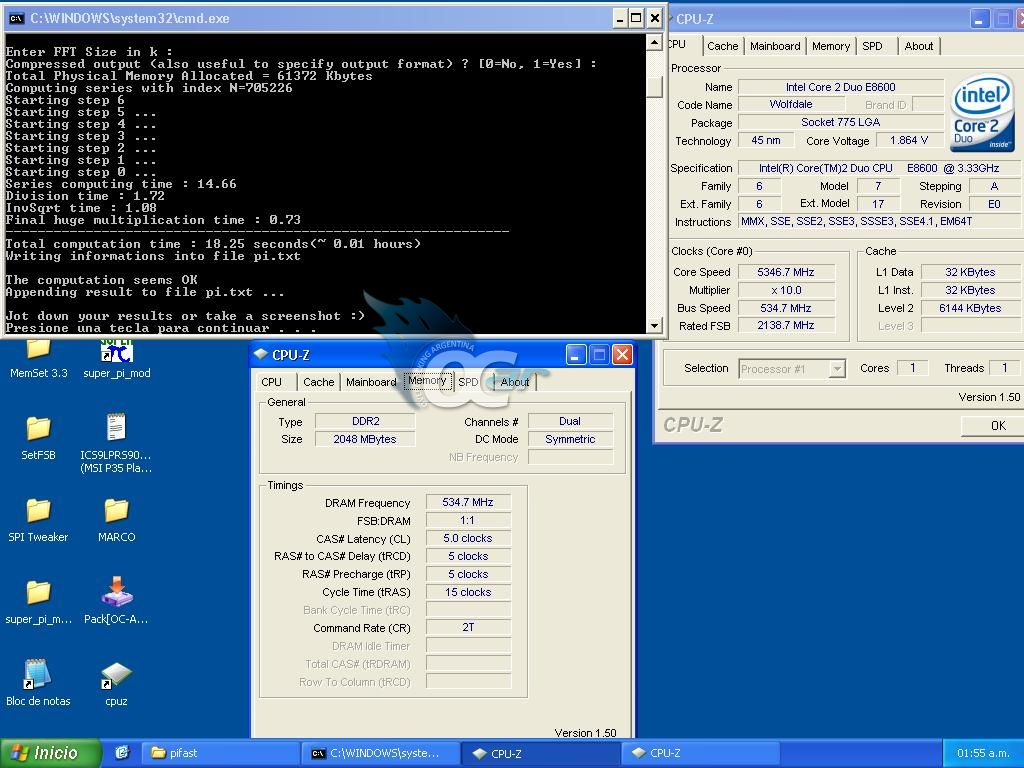Click the Level 2 6144 KBytes value

(970, 308)
